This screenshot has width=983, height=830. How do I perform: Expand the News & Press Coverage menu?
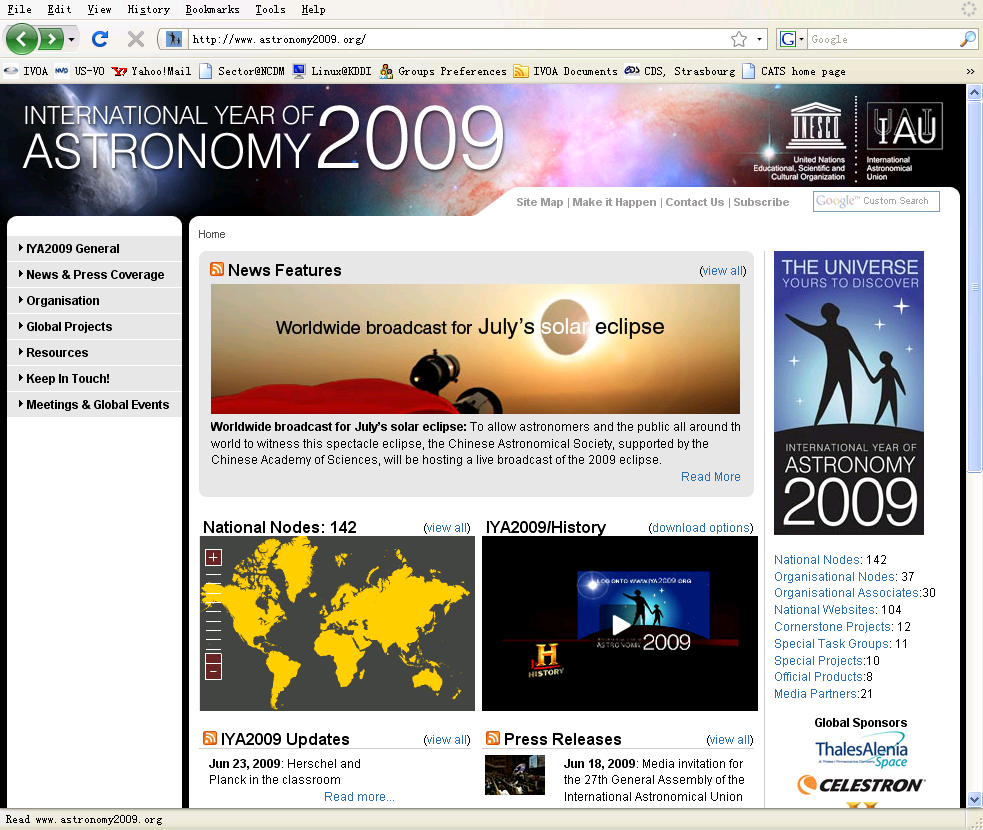pos(94,275)
